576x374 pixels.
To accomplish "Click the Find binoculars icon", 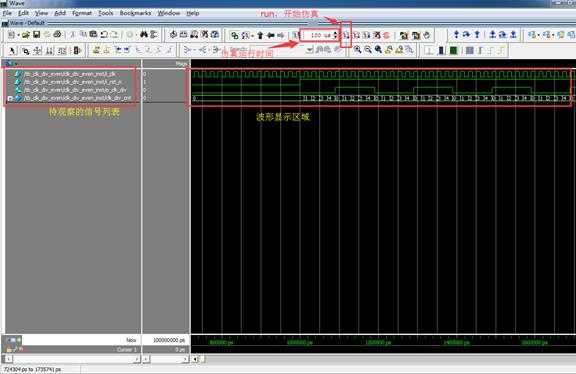I will [x=144, y=35].
